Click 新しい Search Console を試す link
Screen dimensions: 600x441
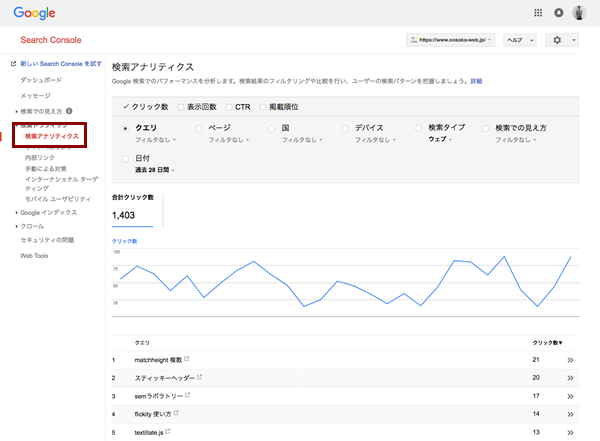(60, 63)
